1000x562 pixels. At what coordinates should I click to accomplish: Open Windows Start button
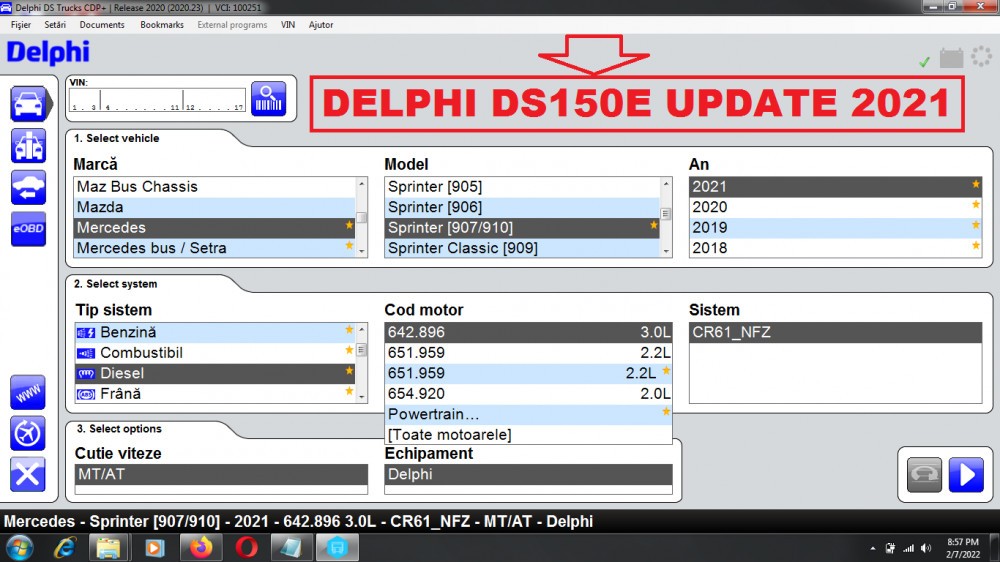pyautogui.click(x=20, y=548)
